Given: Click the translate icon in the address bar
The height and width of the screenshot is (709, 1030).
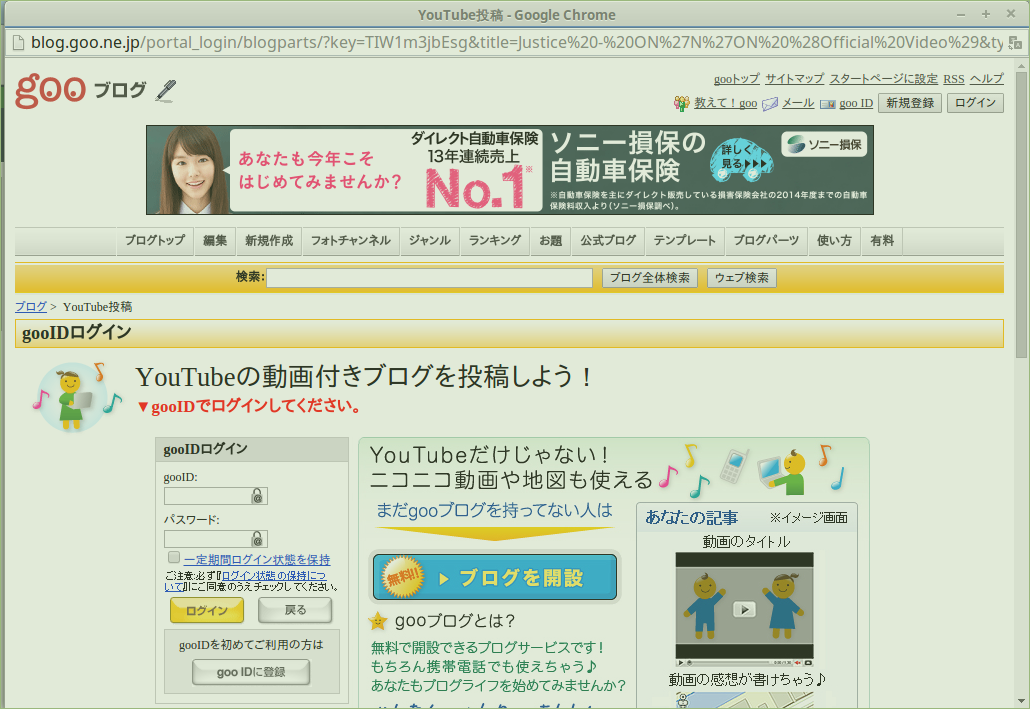Looking at the screenshot, I should (1015, 43).
